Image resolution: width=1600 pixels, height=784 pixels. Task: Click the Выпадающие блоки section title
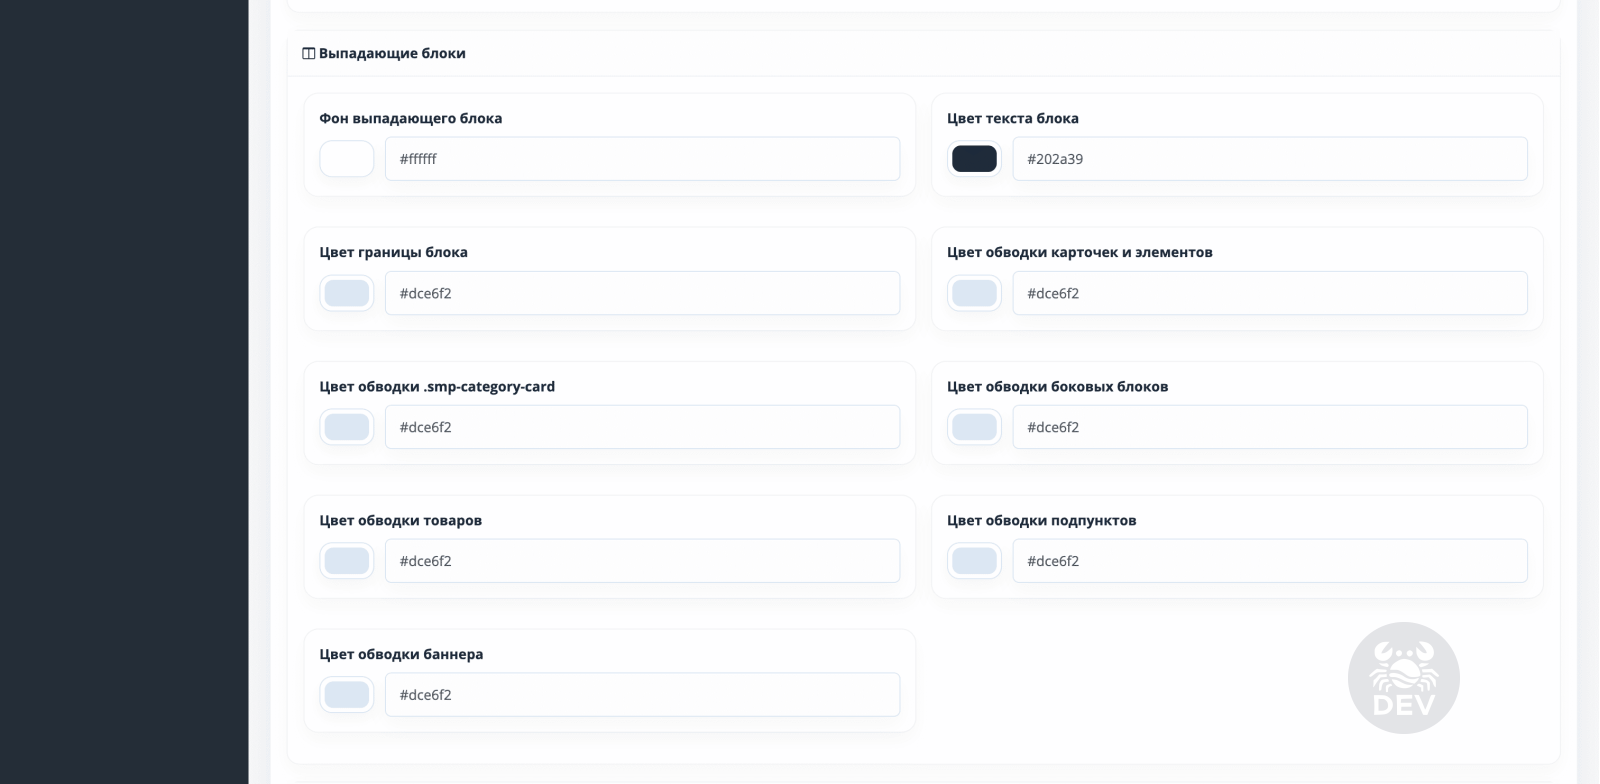tap(392, 53)
